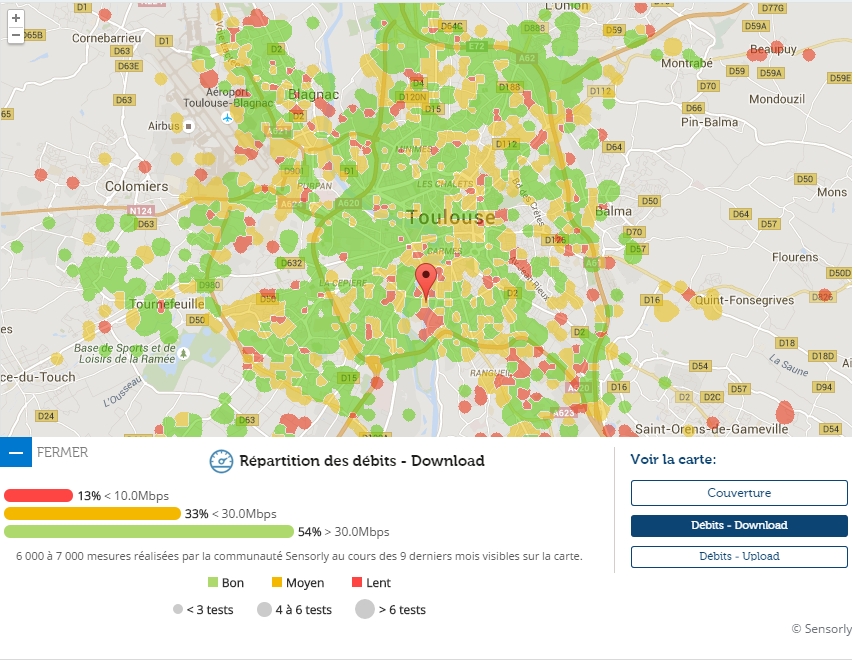Click the red location pin marker
This screenshot has height=660, width=854.
pyautogui.click(x=426, y=282)
